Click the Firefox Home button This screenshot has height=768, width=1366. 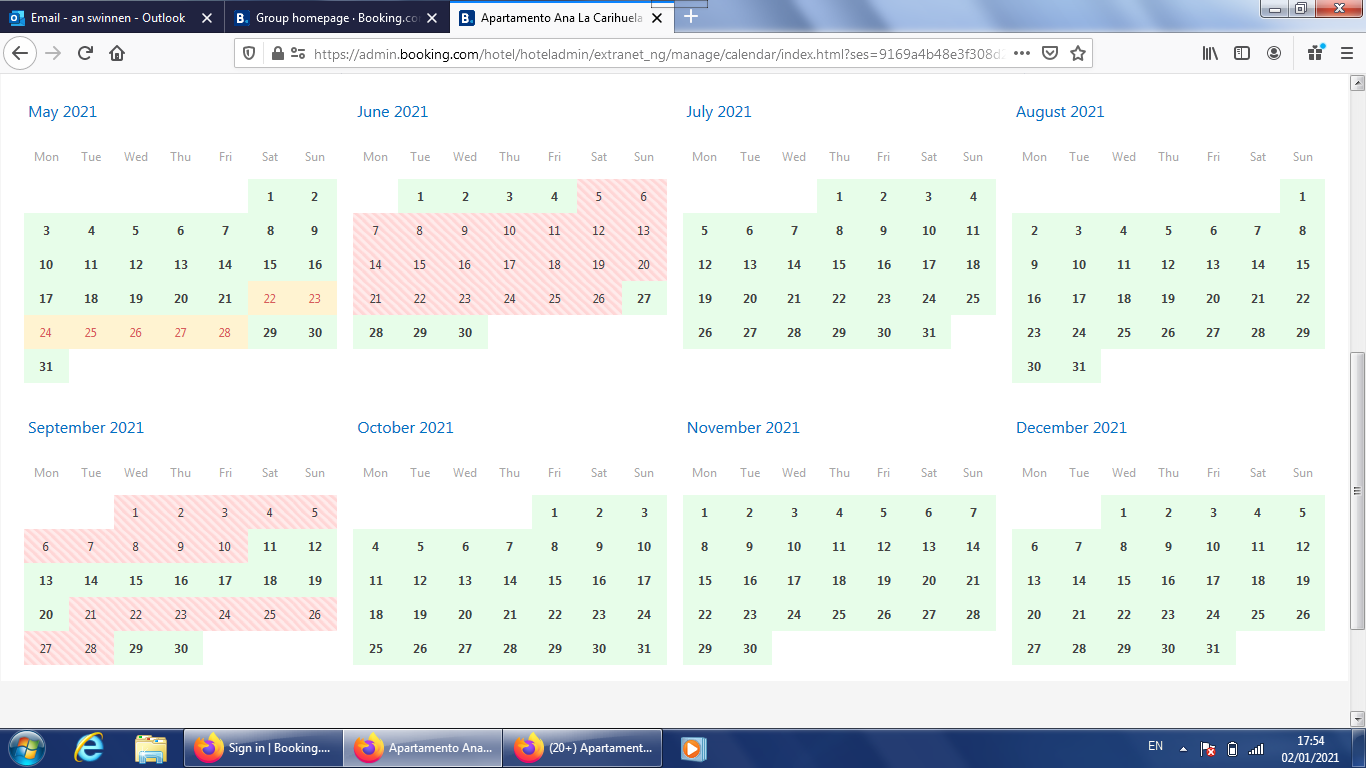pos(117,54)
